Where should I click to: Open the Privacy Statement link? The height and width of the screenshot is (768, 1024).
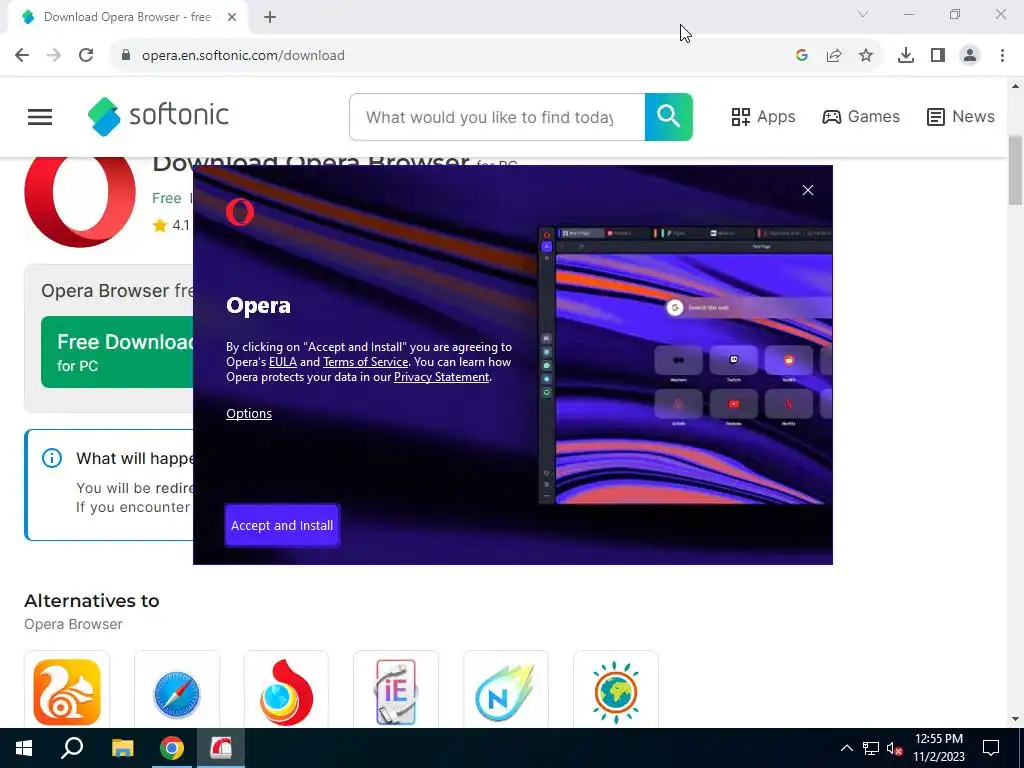pyautogui.click(x=441, y=377)
